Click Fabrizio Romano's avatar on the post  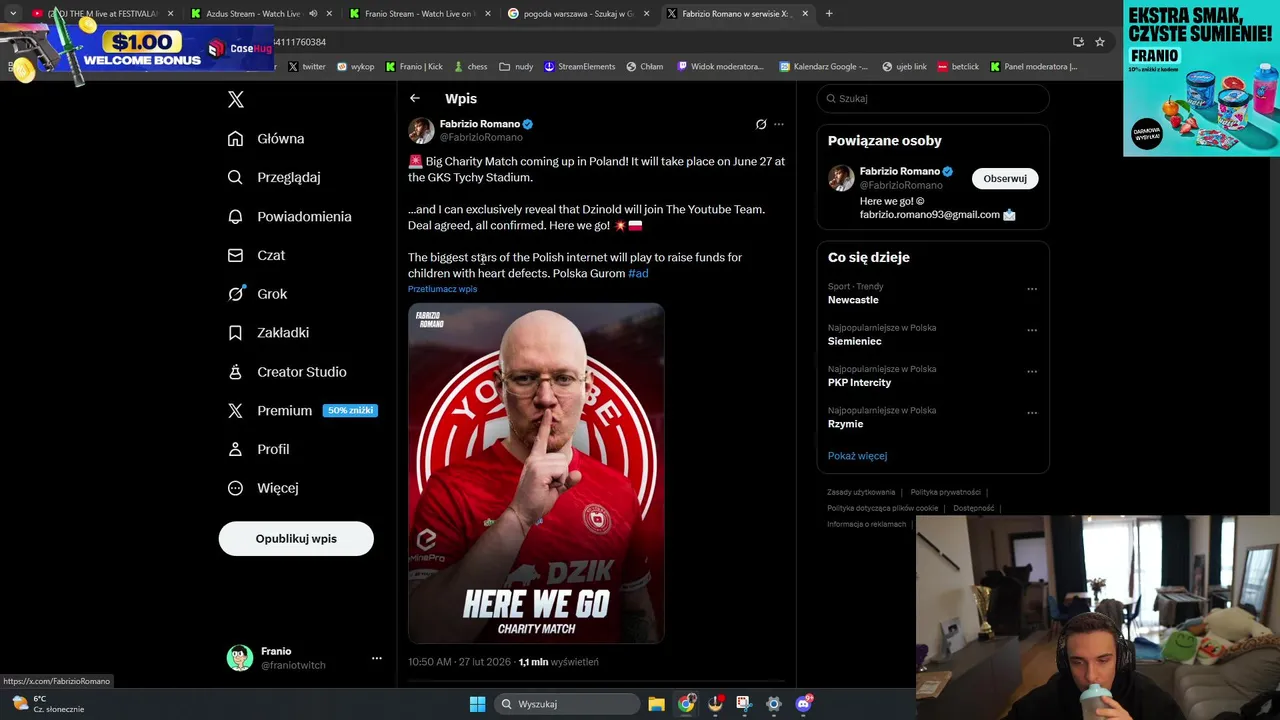click(421, 130)
